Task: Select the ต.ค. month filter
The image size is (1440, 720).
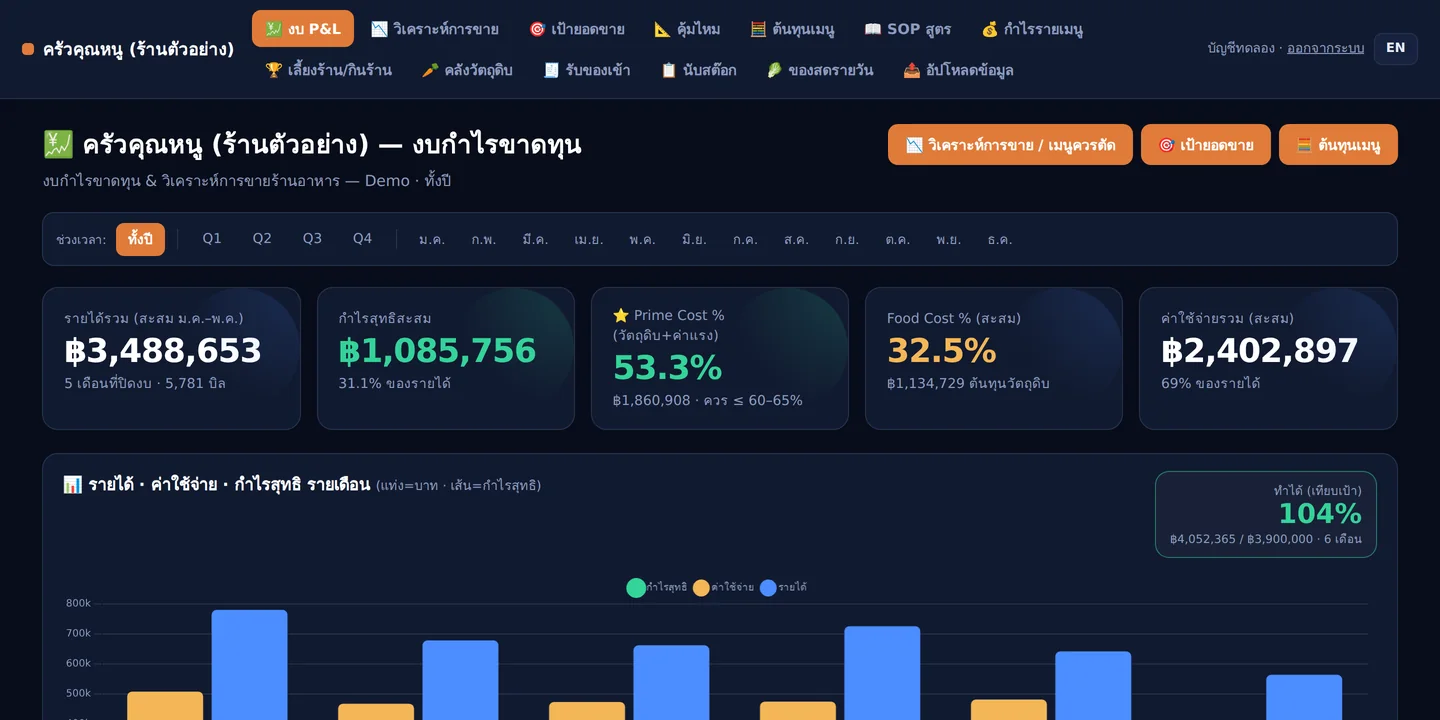Action: (x=898, y=240)
